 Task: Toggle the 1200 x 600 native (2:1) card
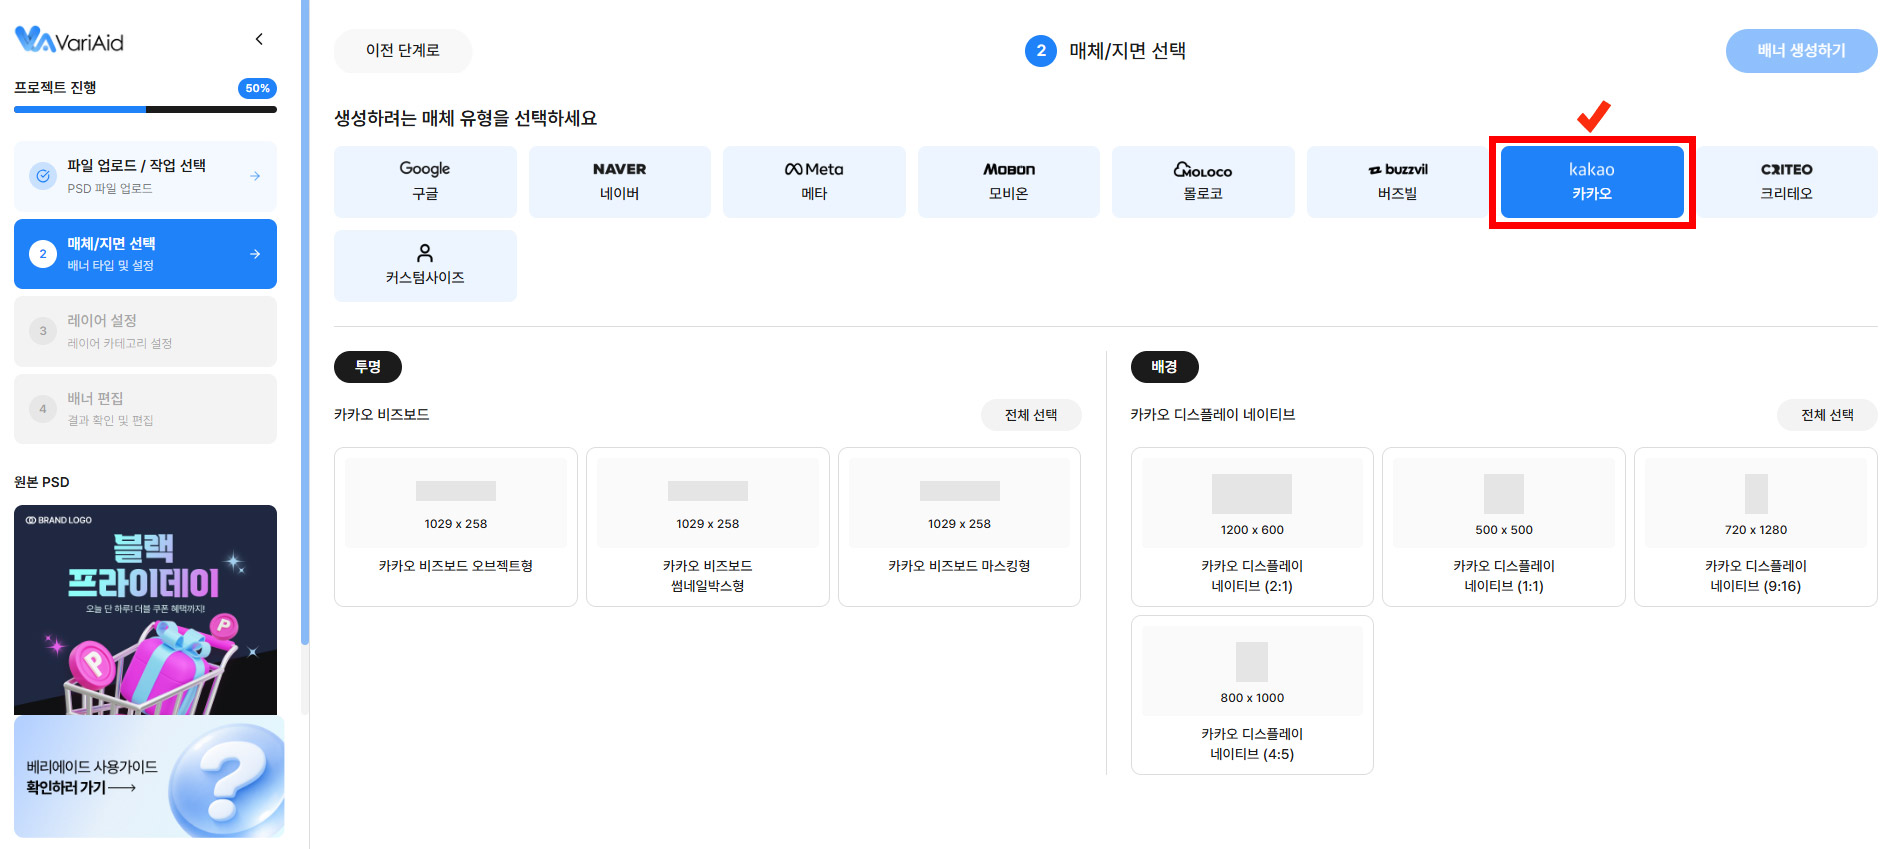[x=1252, y=526]
